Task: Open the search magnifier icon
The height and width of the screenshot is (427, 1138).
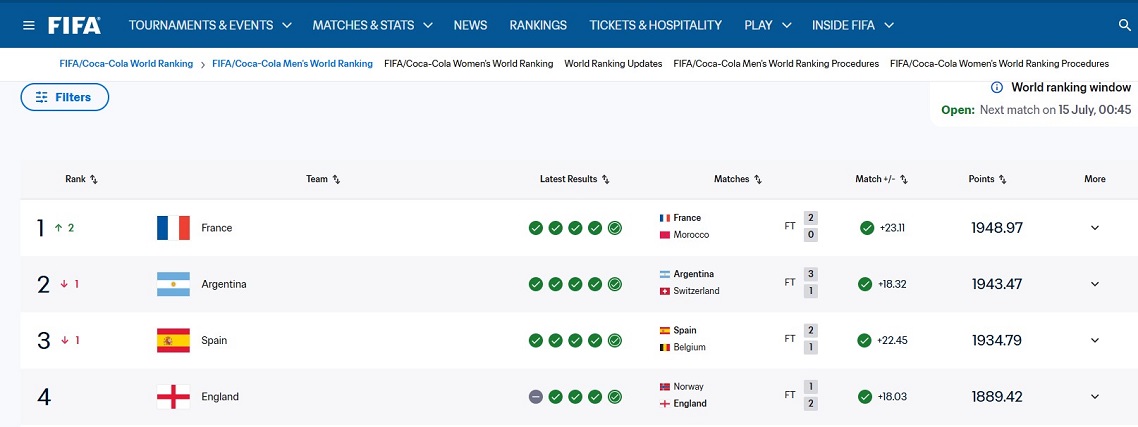Action: tap(1125, 25)
